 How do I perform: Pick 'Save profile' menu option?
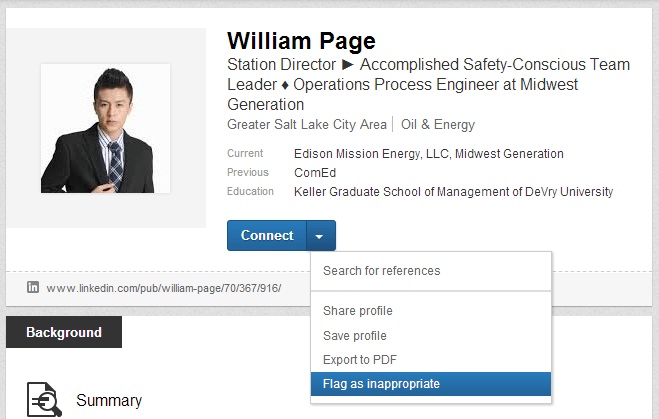coord(354,336)
